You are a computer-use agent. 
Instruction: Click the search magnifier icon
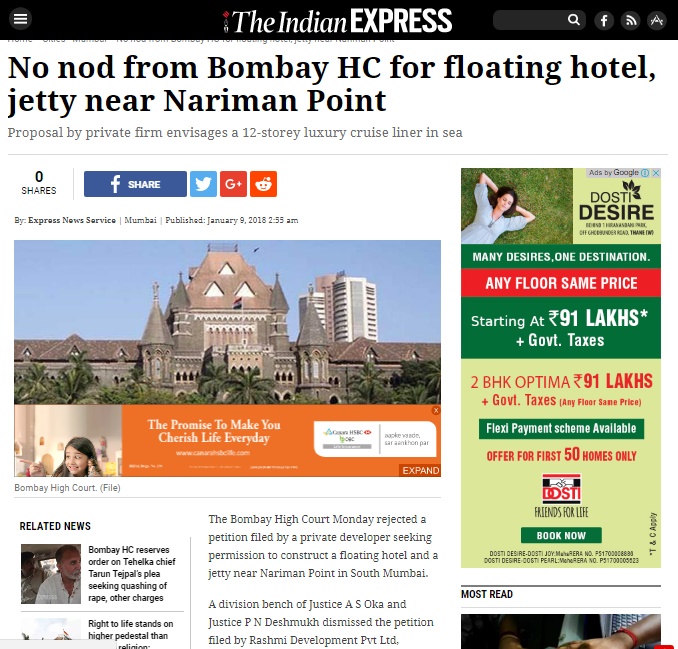pos(573,20)
